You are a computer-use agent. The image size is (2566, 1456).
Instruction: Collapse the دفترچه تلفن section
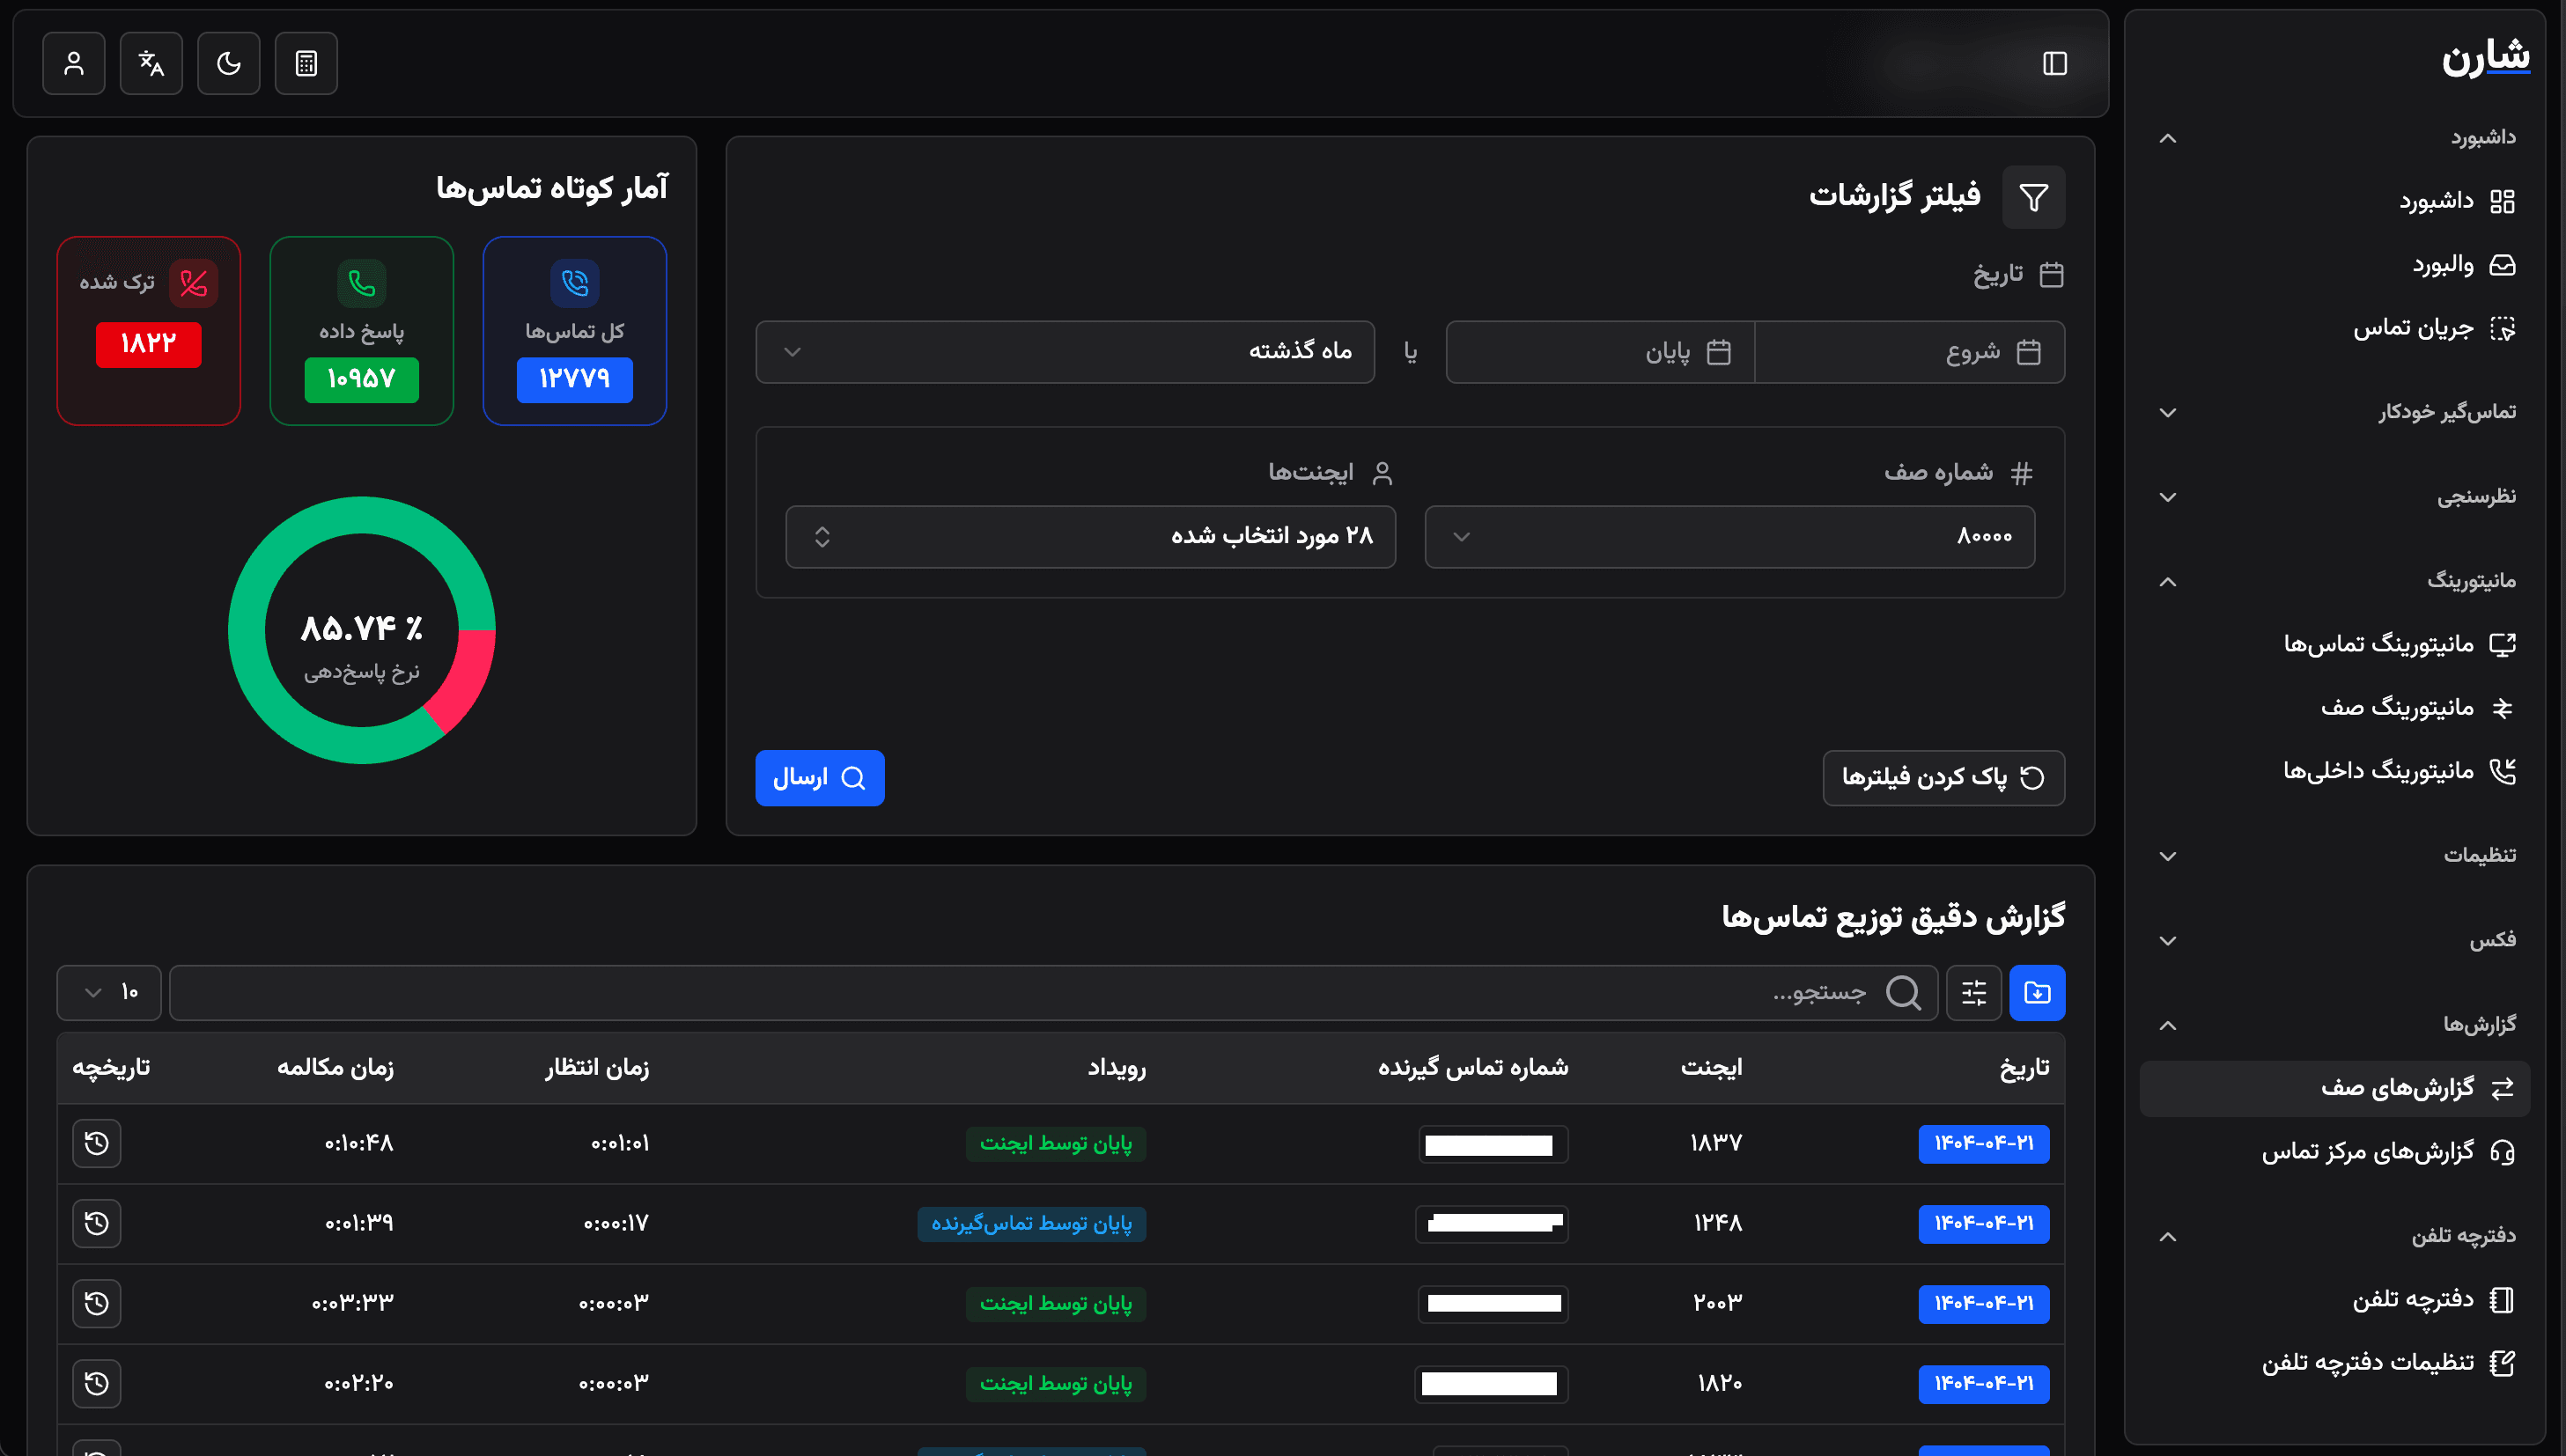coord(2338,1236)
